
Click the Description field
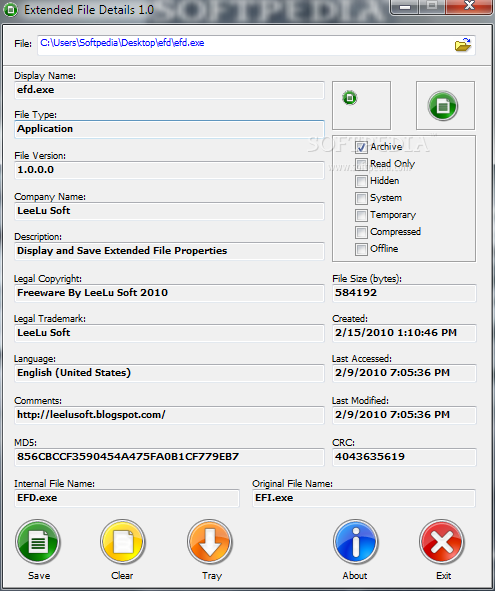[x=169, y=251]
